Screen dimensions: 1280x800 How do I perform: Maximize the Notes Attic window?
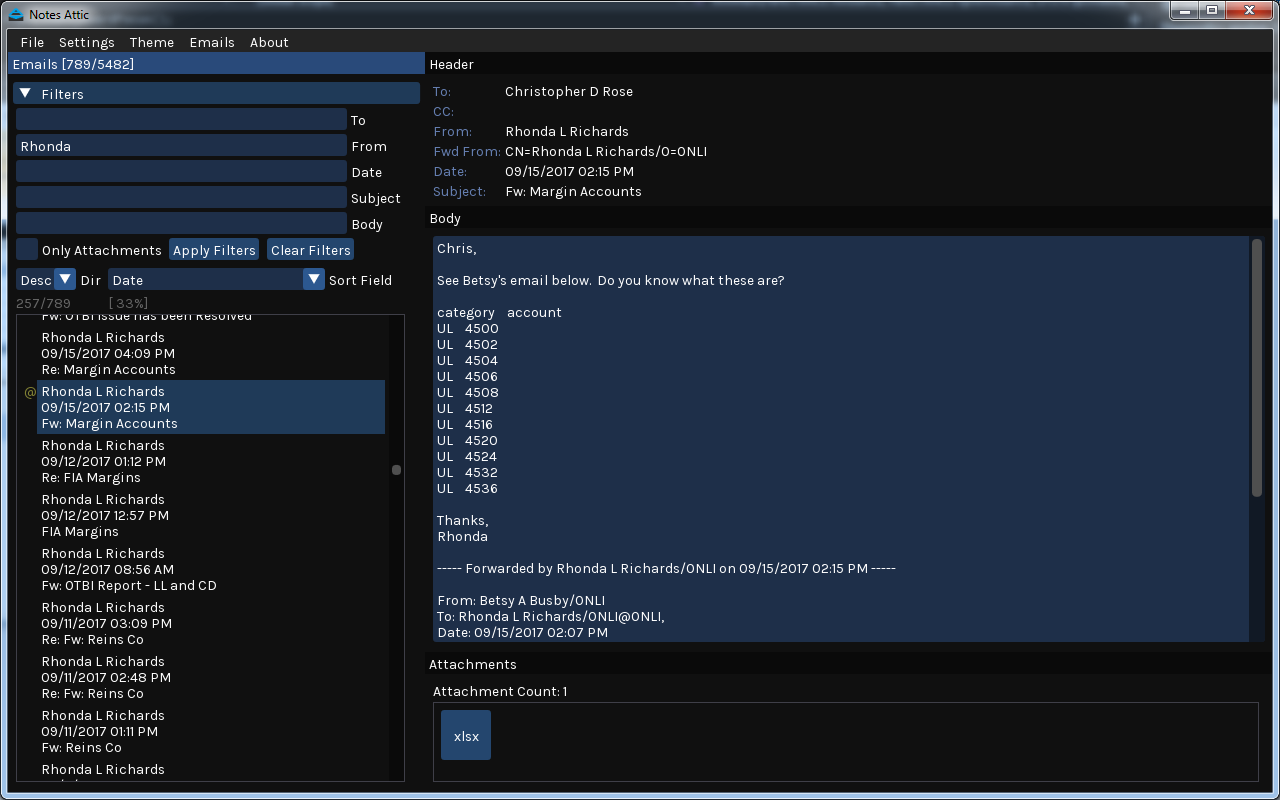[x=1212, y=10]
